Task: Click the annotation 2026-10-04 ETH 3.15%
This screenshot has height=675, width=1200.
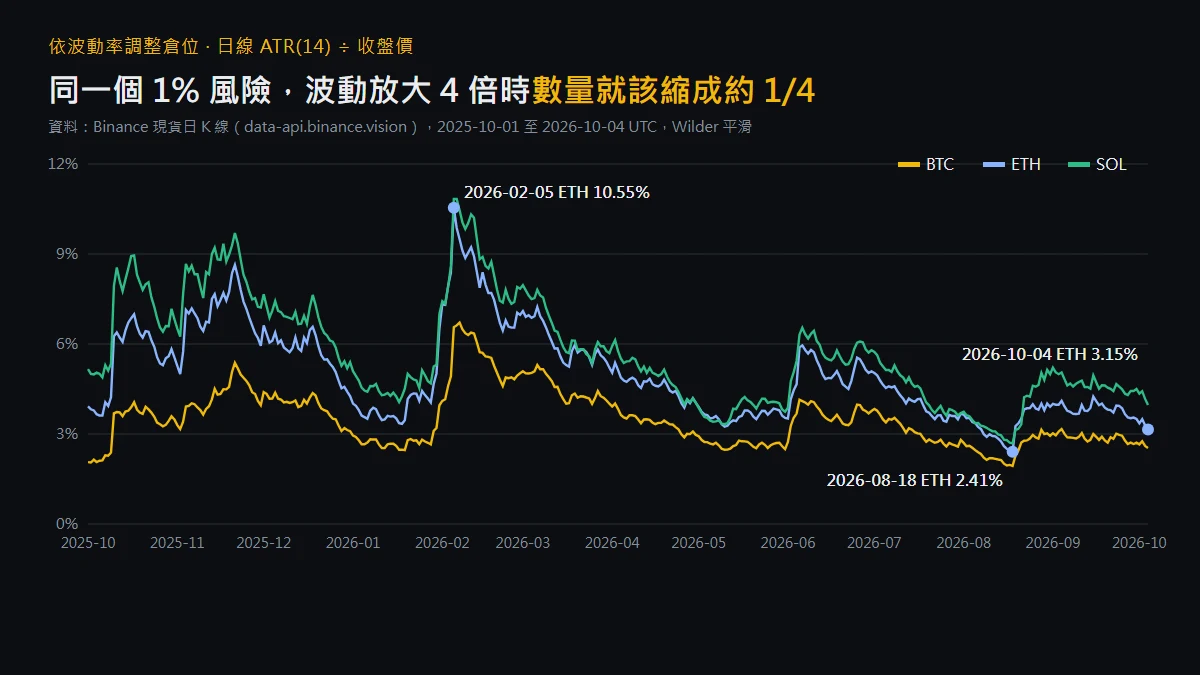Action: tap(1050, 354)
